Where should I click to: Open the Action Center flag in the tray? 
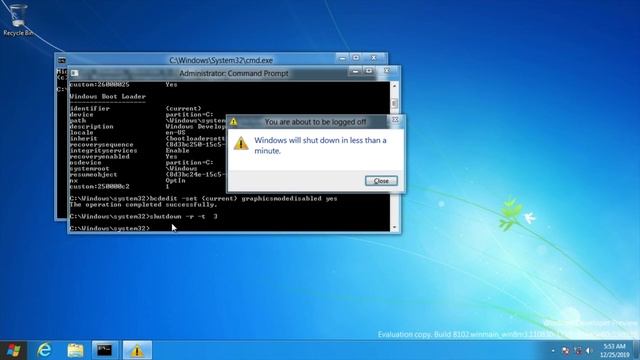tap(566, 350)
